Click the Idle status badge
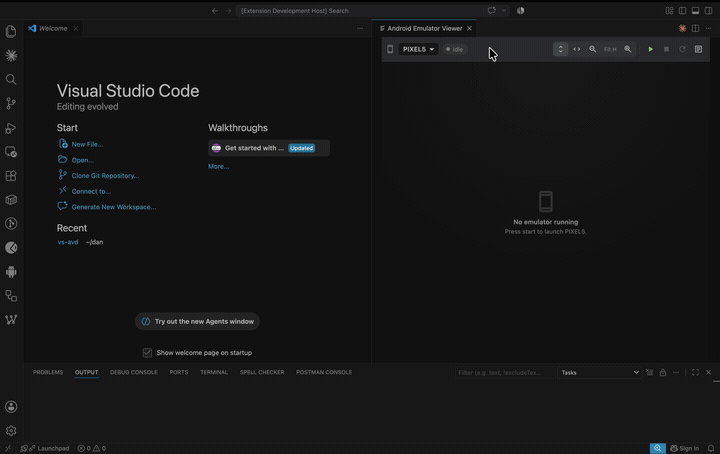The width and height of the screenshot is (720, 454). pyautogui.click(x=455, y=49)
